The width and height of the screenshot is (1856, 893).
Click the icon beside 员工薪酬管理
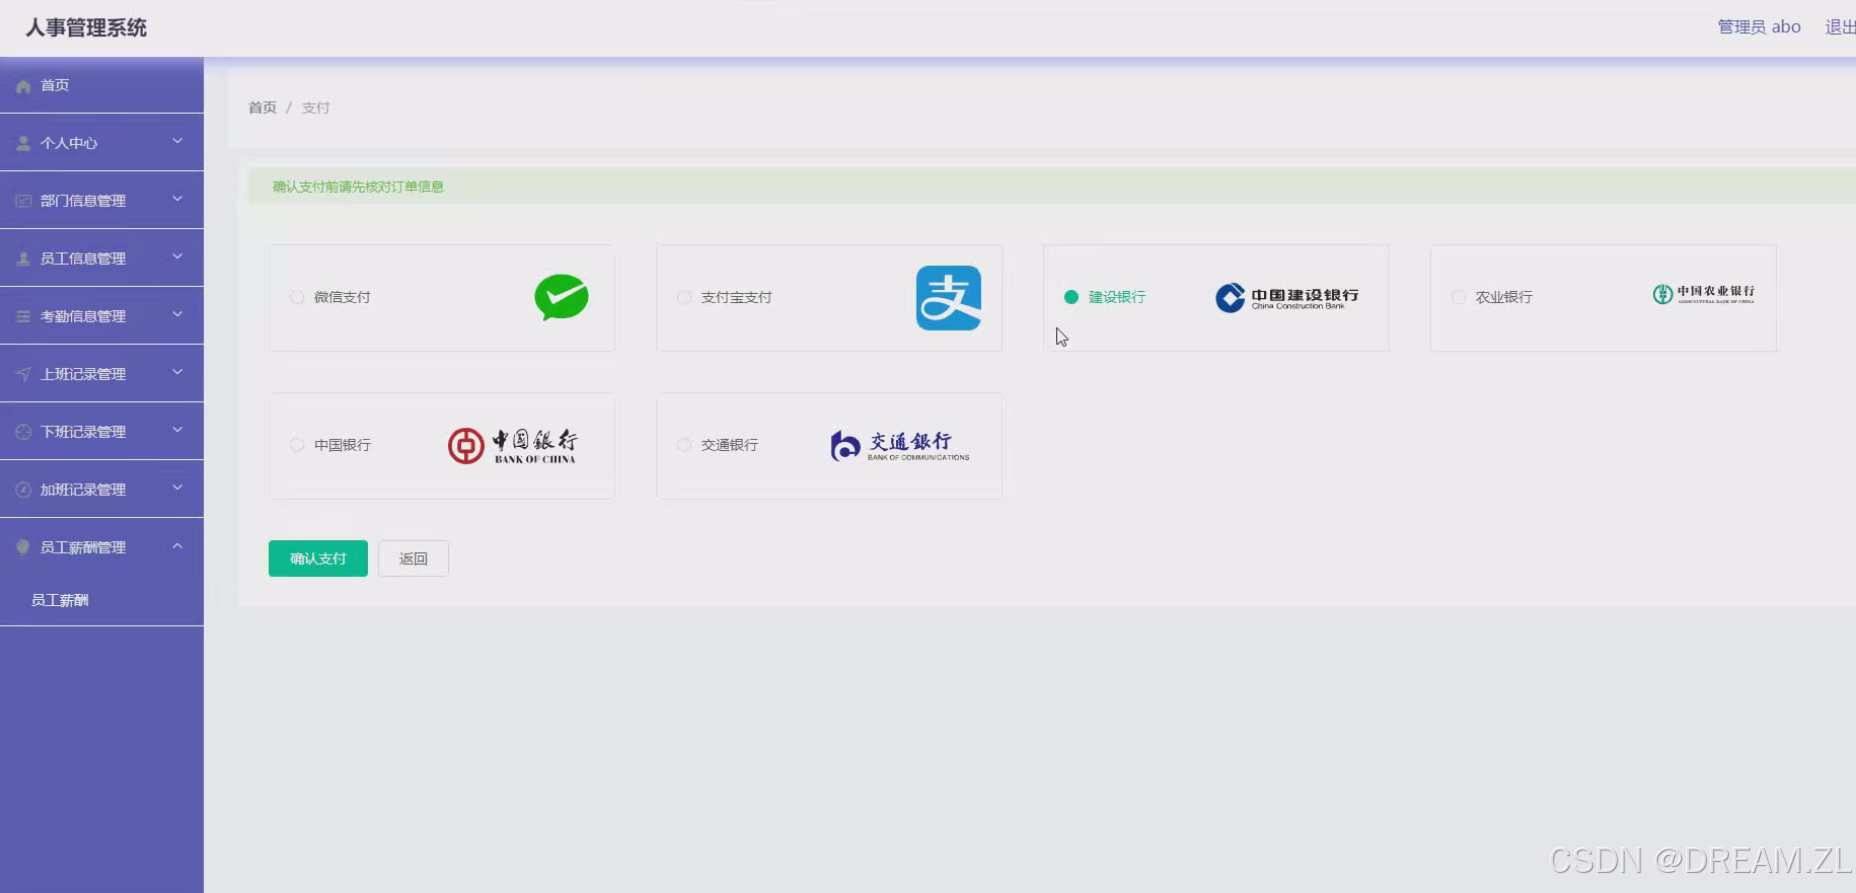click(23, 547)
